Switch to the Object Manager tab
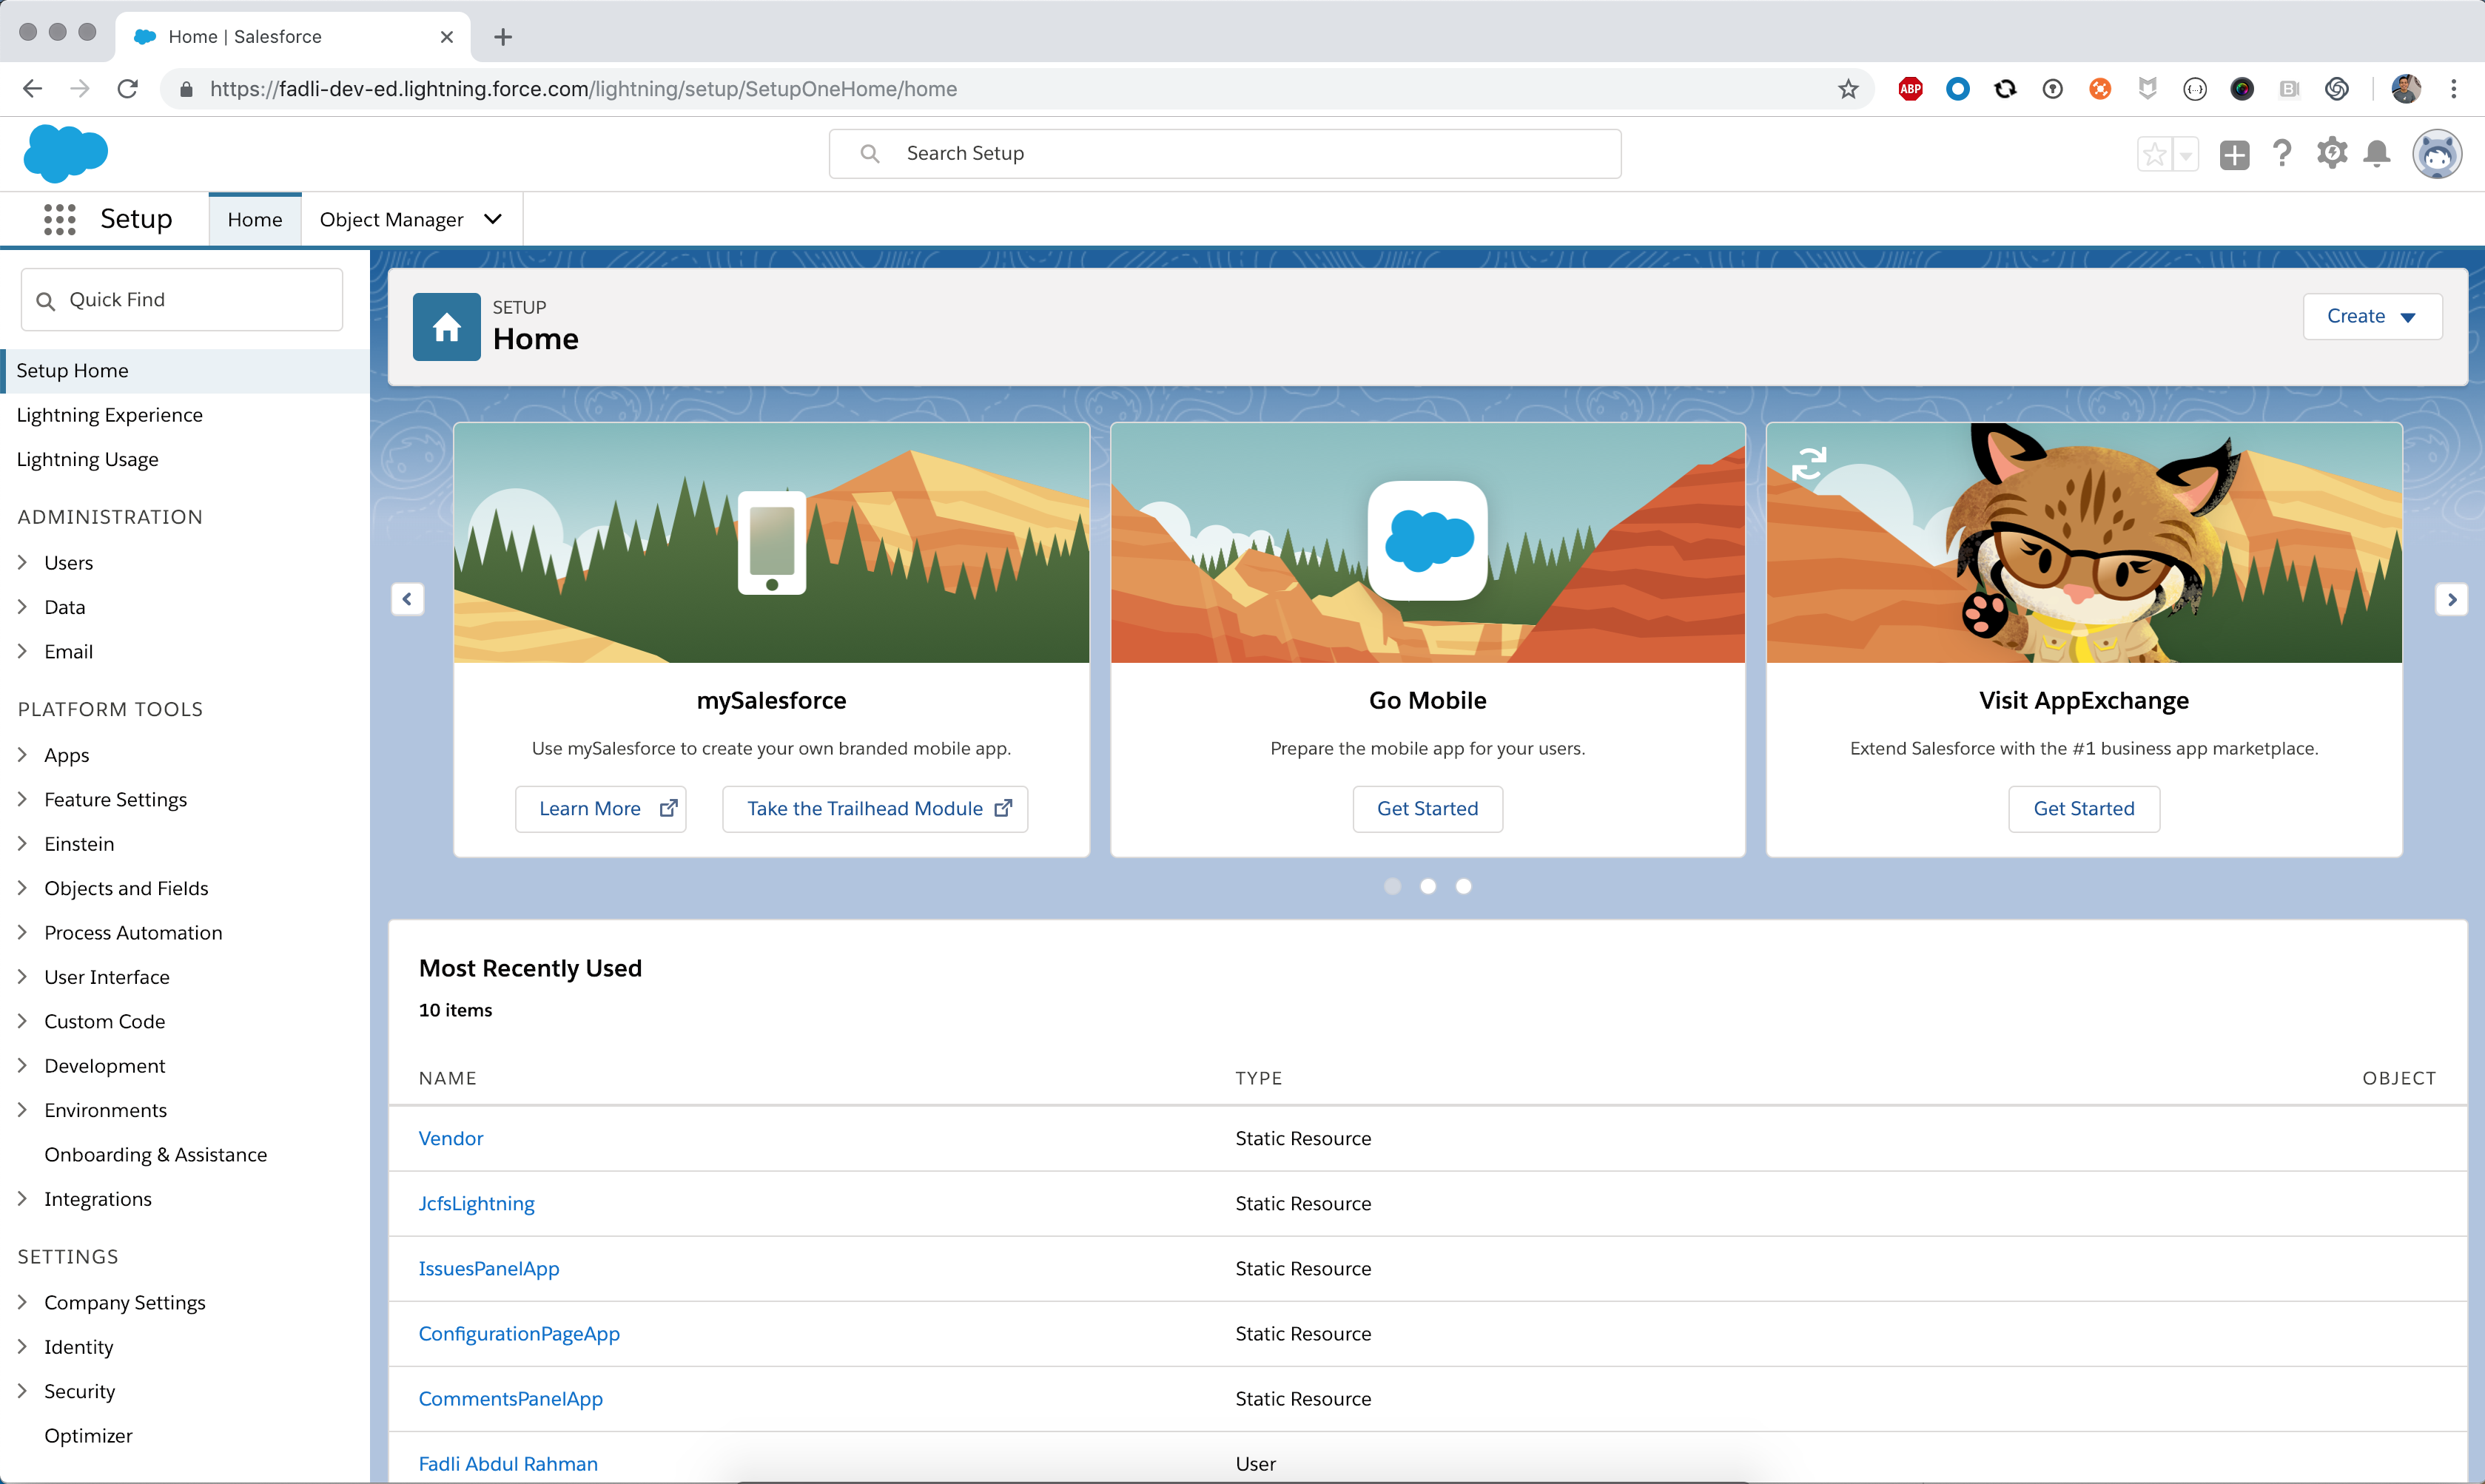 (392, 219)
